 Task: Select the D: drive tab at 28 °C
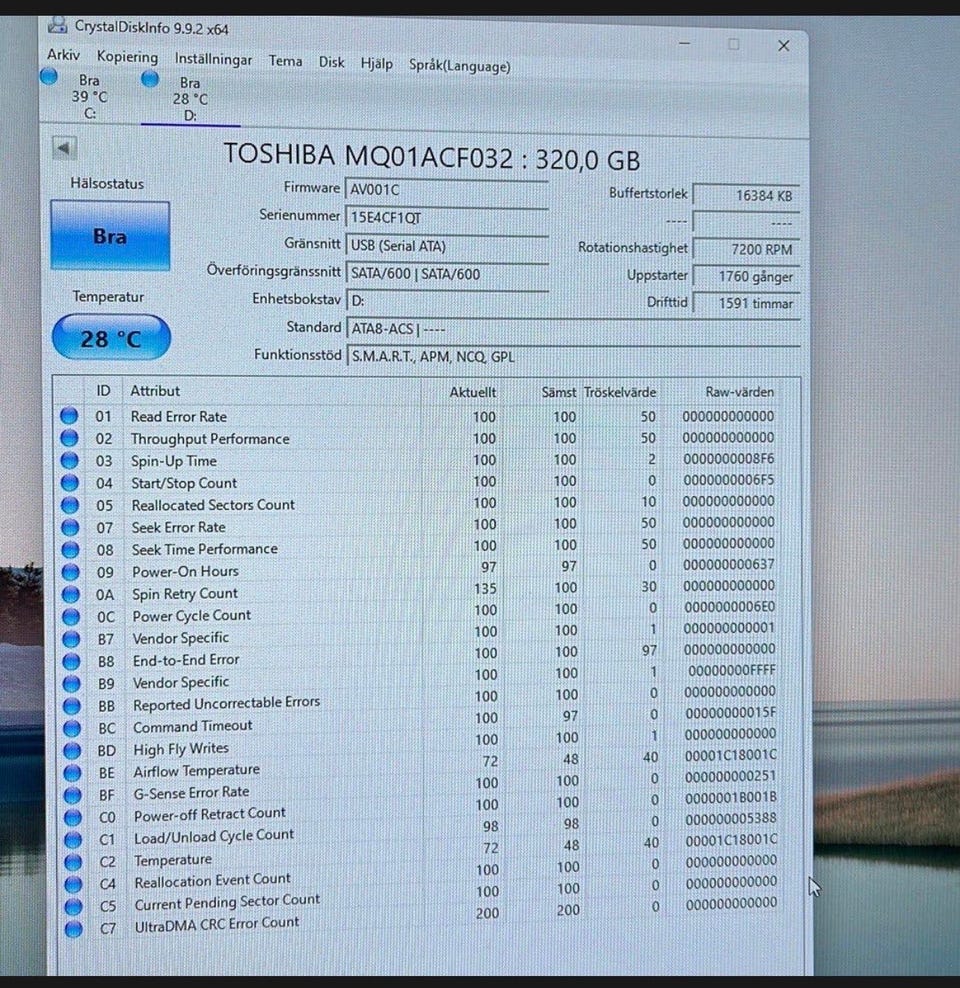coord(190,99)
